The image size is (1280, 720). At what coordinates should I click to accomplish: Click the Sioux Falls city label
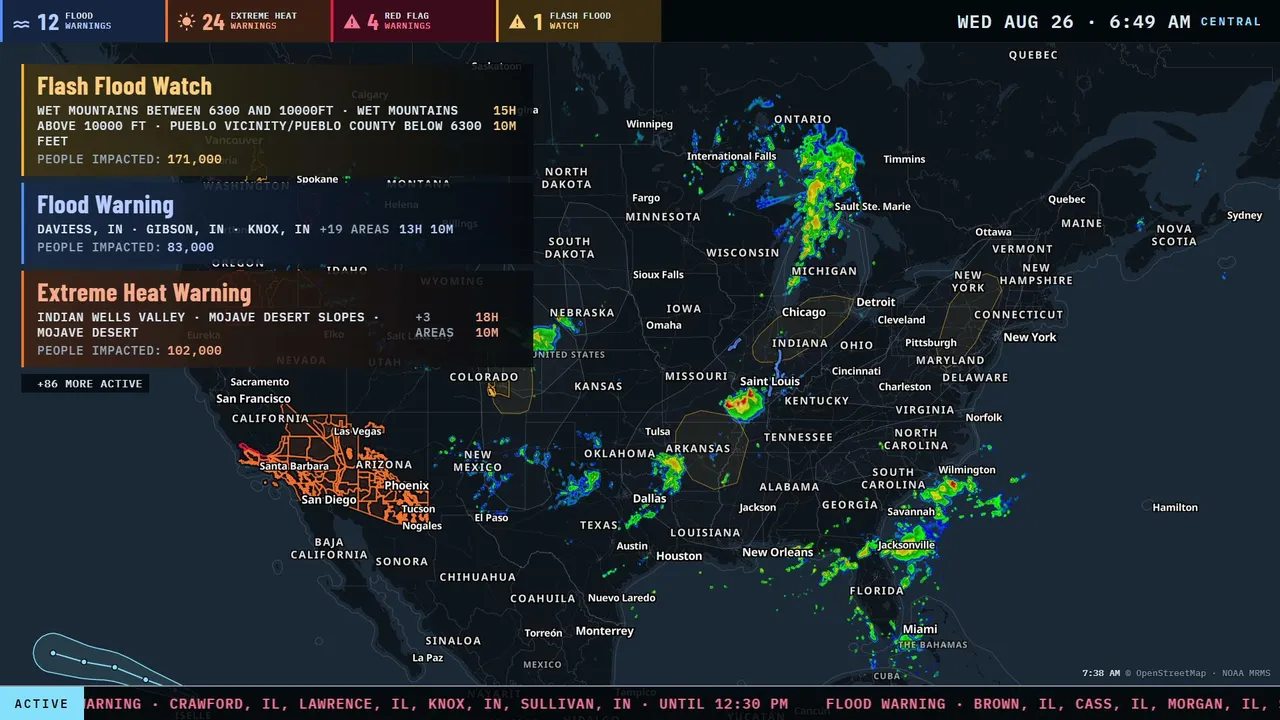pos(659,275)
